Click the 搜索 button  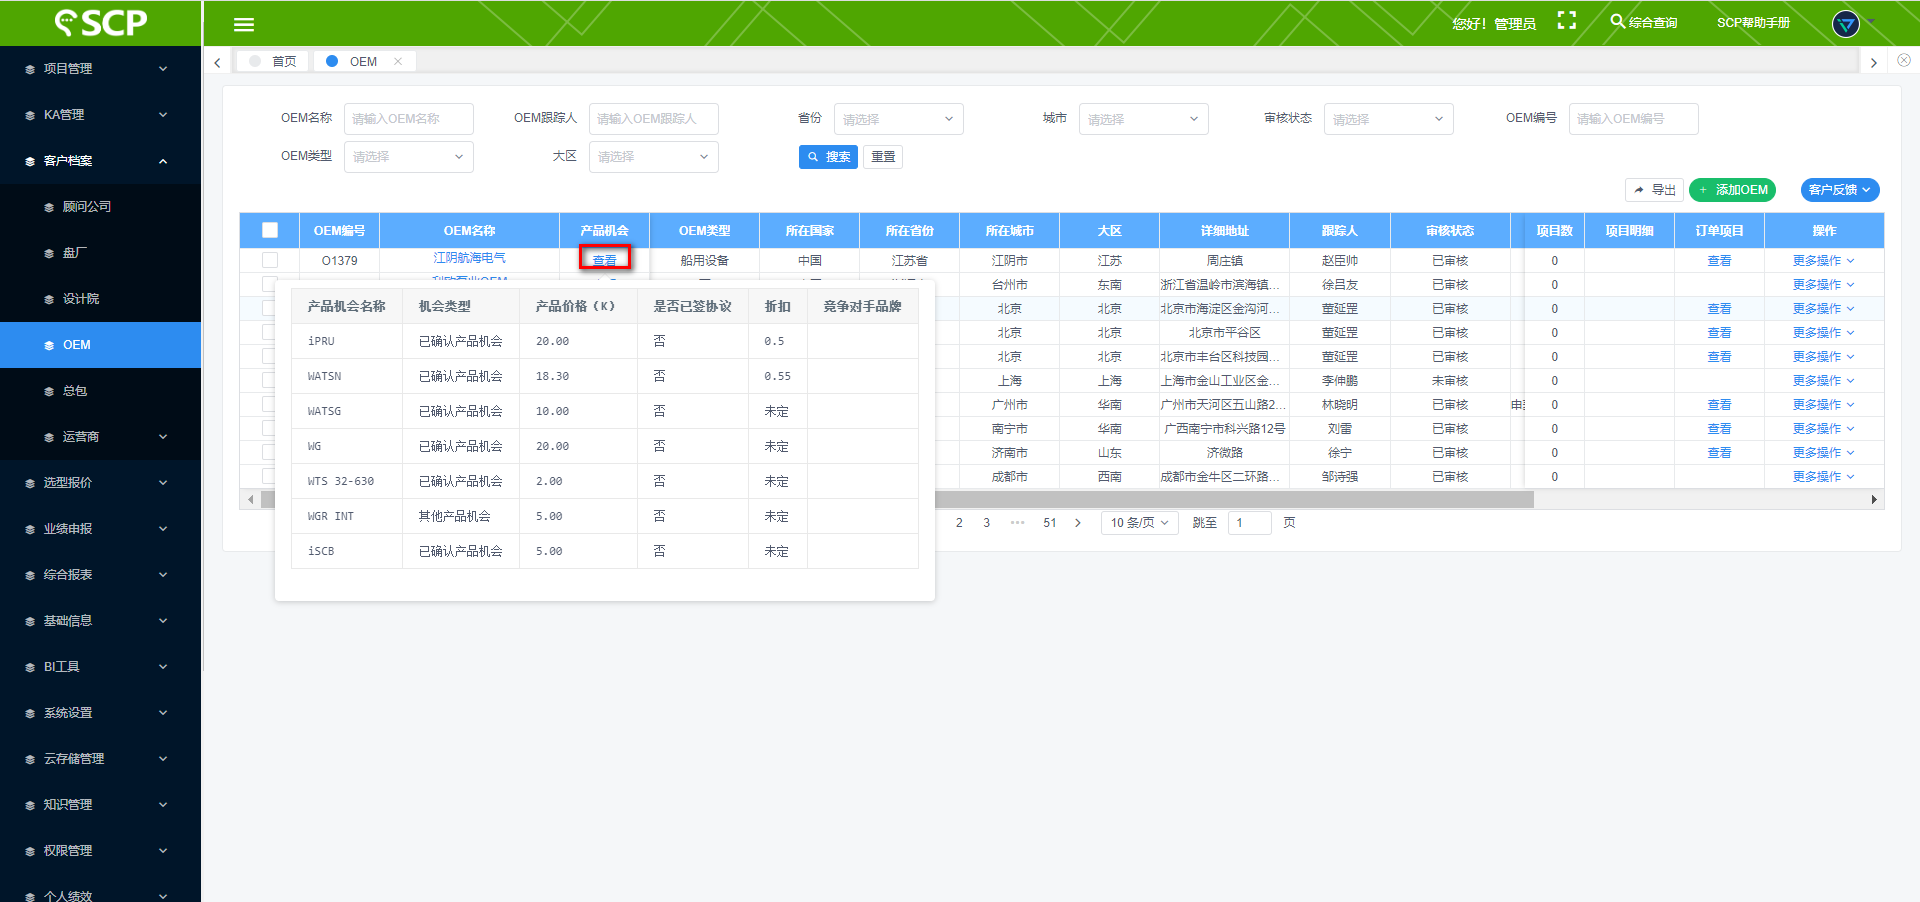(828, 157)
